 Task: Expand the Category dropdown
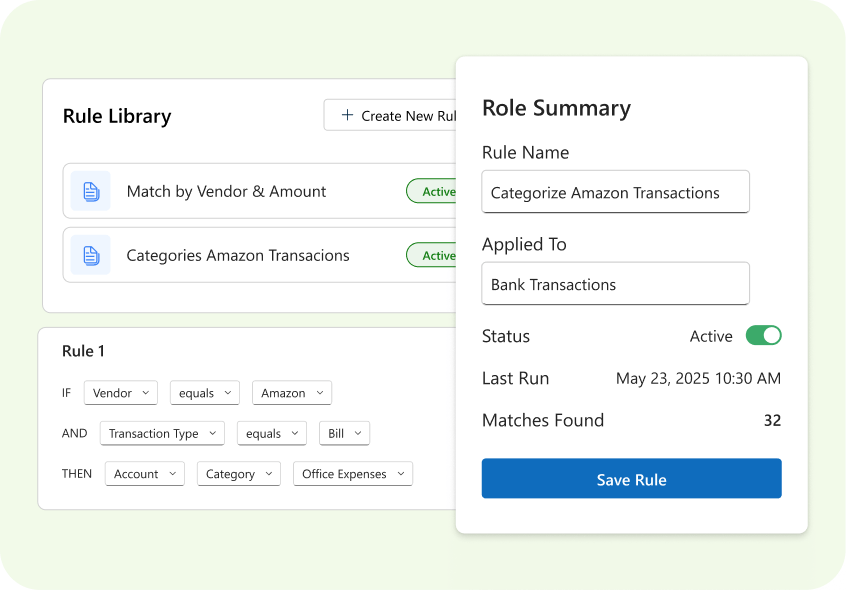tap(239, 474)
